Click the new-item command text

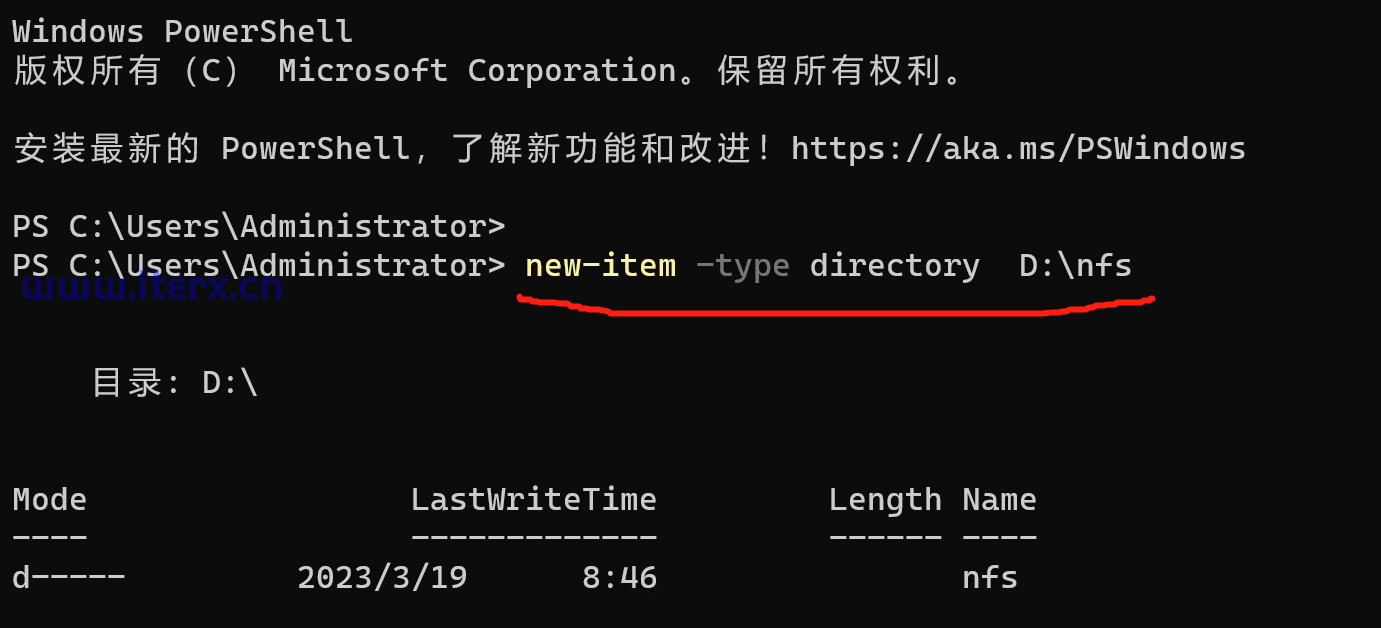(600, 266)
